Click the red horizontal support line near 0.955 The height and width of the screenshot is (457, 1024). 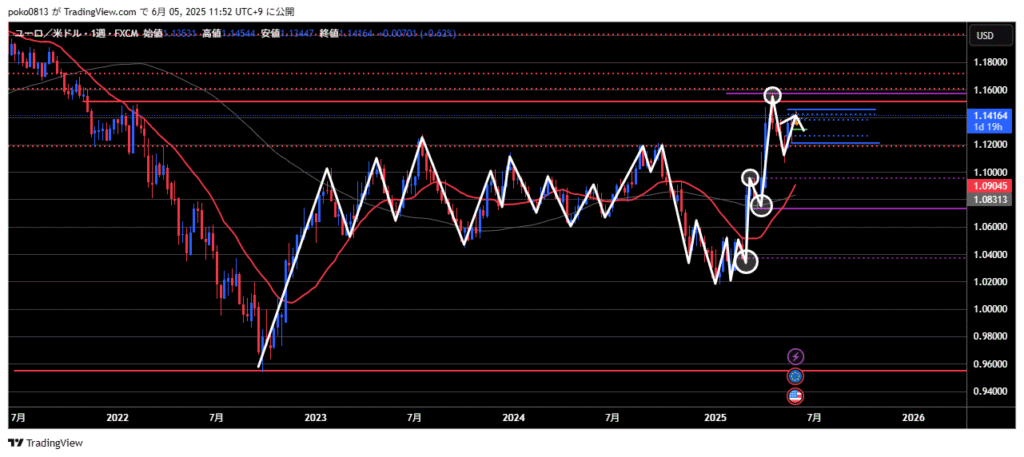coord(400,370)
